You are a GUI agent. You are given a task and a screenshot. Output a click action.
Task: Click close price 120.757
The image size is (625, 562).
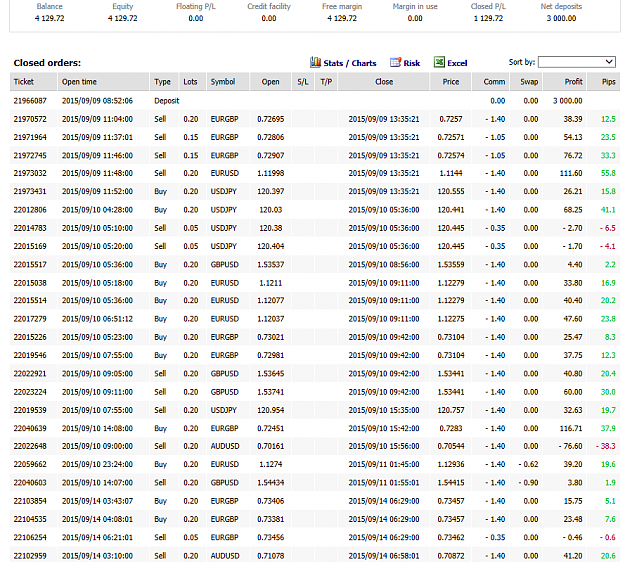[x=451, y=410]
